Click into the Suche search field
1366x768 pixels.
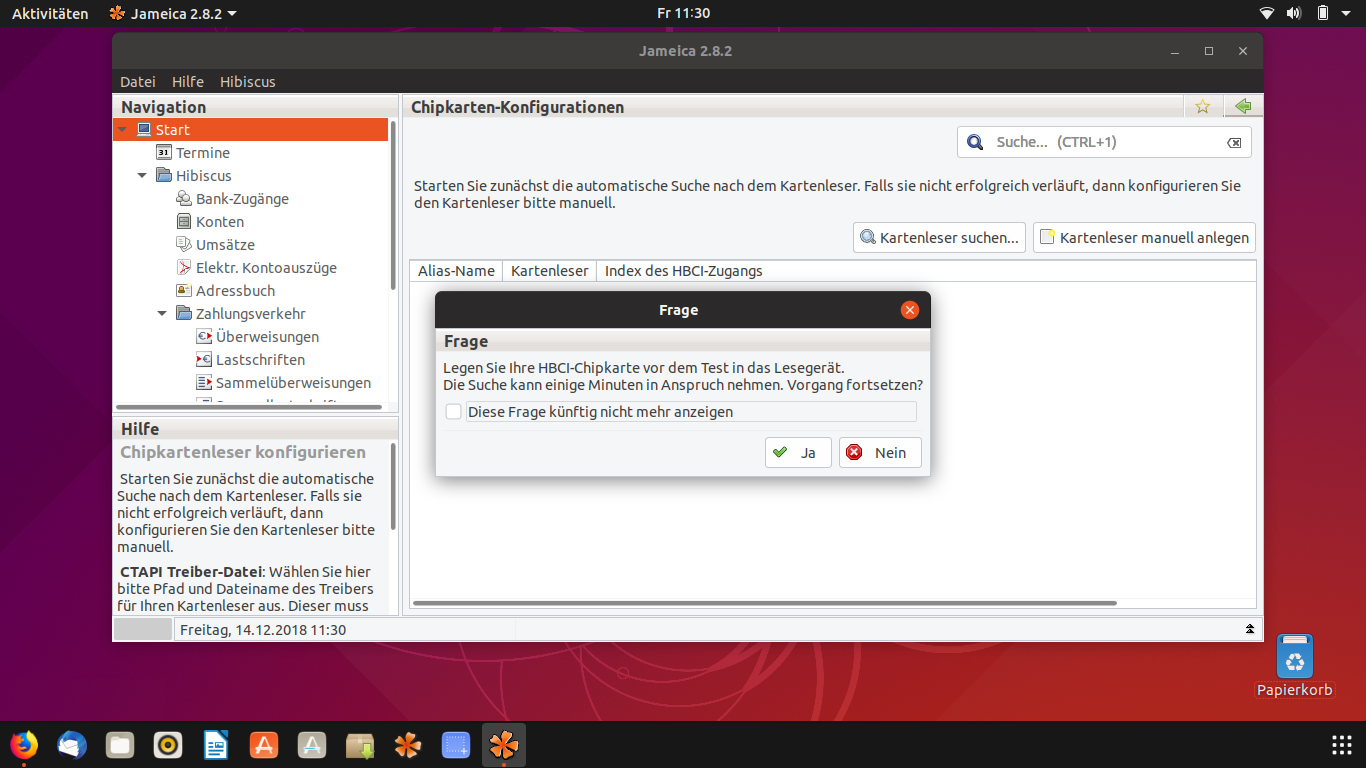[x=1105, y=142]
